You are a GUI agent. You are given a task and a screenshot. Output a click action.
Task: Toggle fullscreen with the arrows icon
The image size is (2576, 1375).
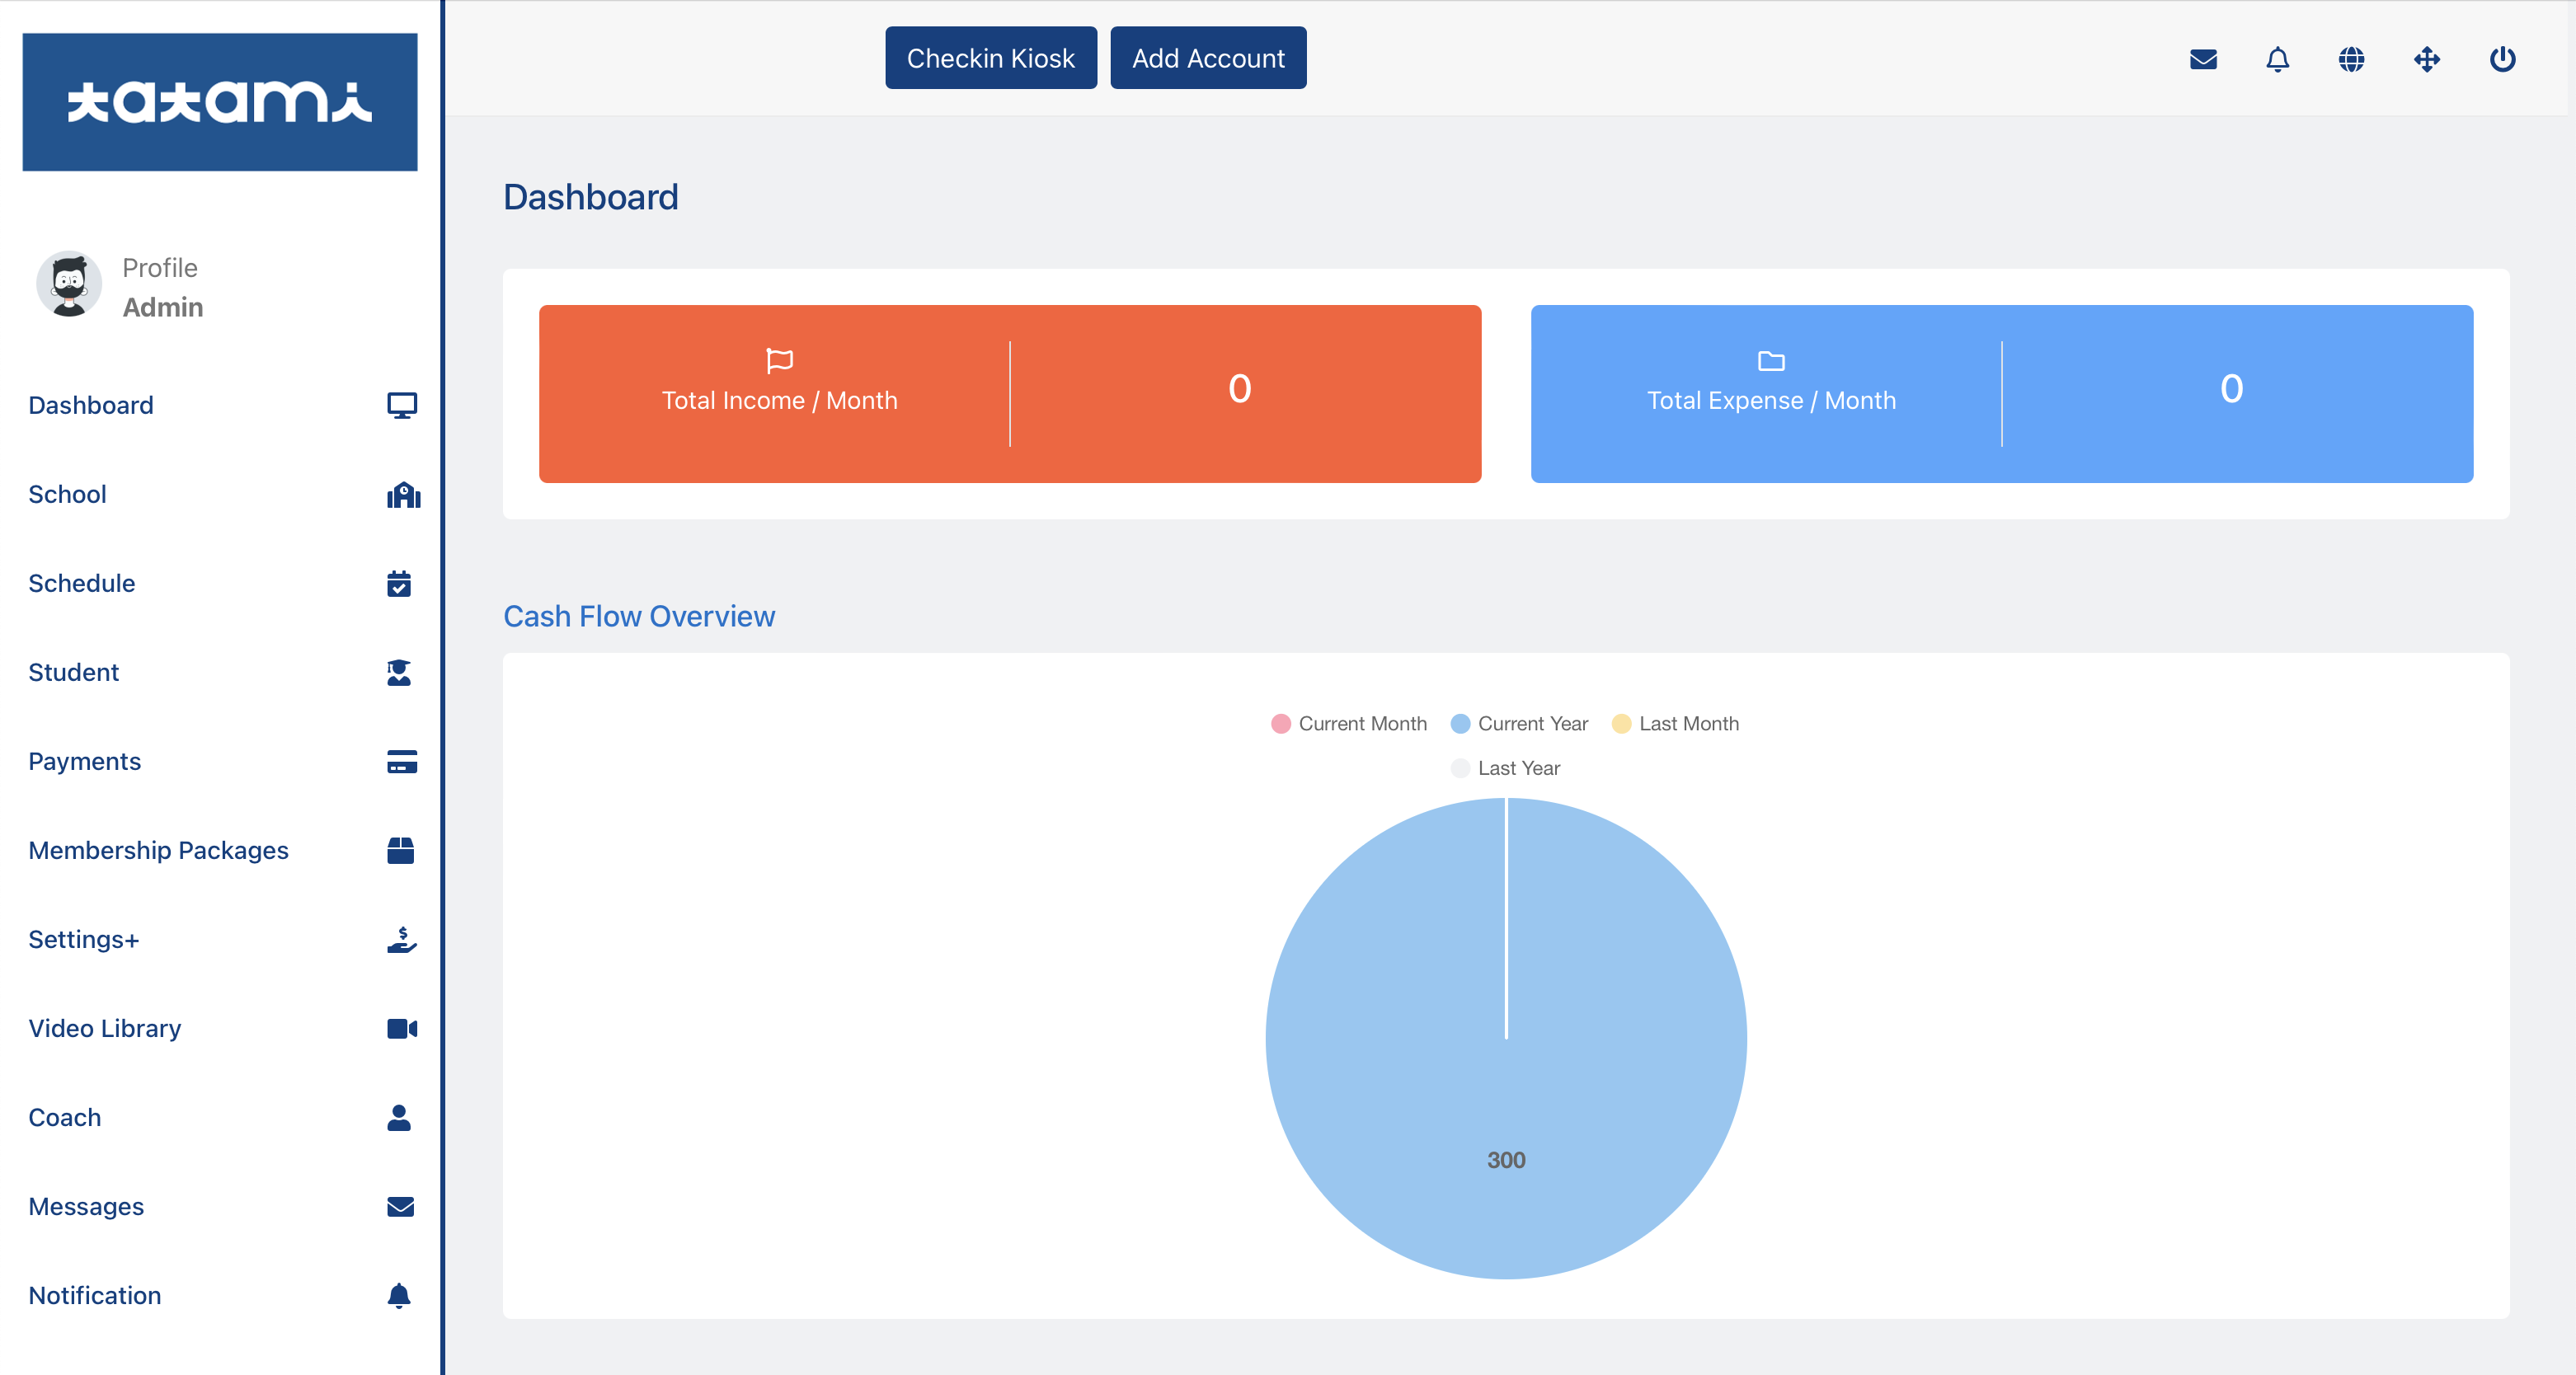pos(2427,59)
